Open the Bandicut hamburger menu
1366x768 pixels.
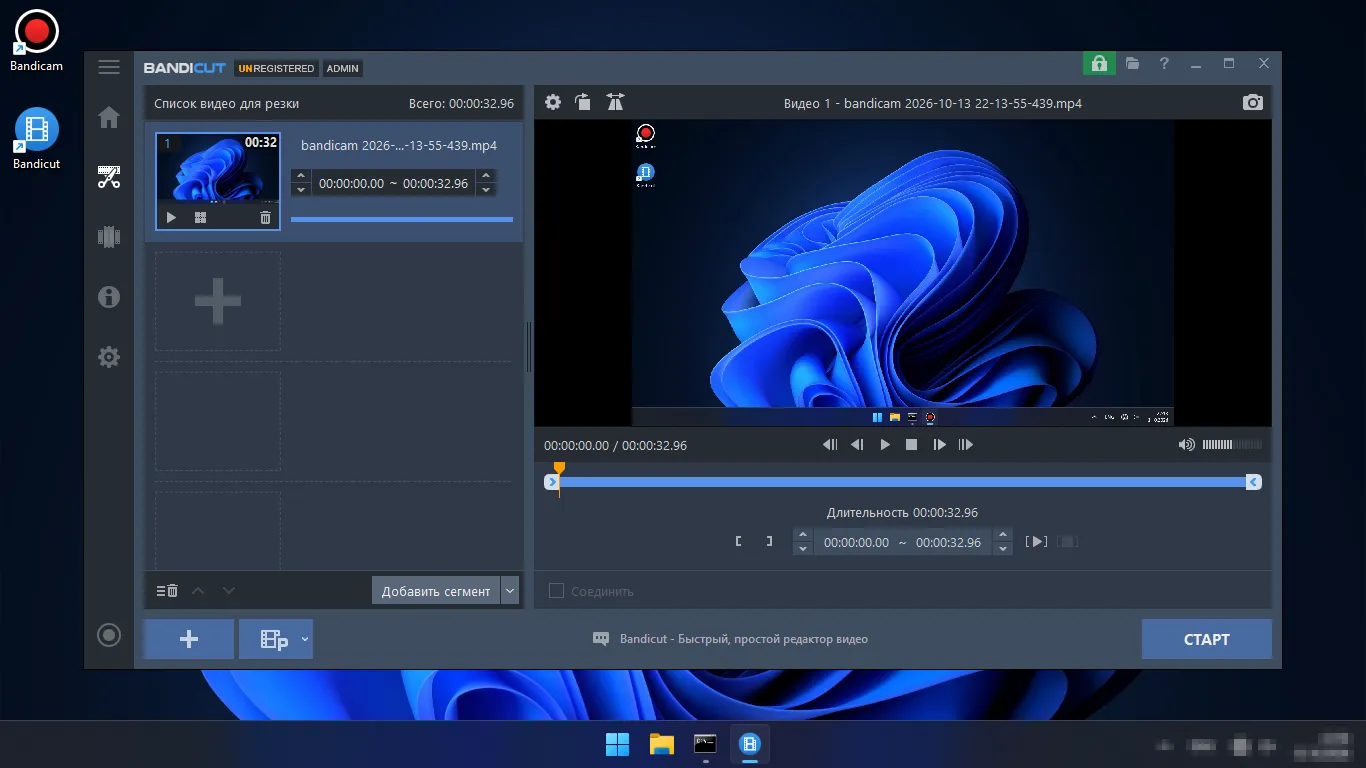[x=109, y=67]
